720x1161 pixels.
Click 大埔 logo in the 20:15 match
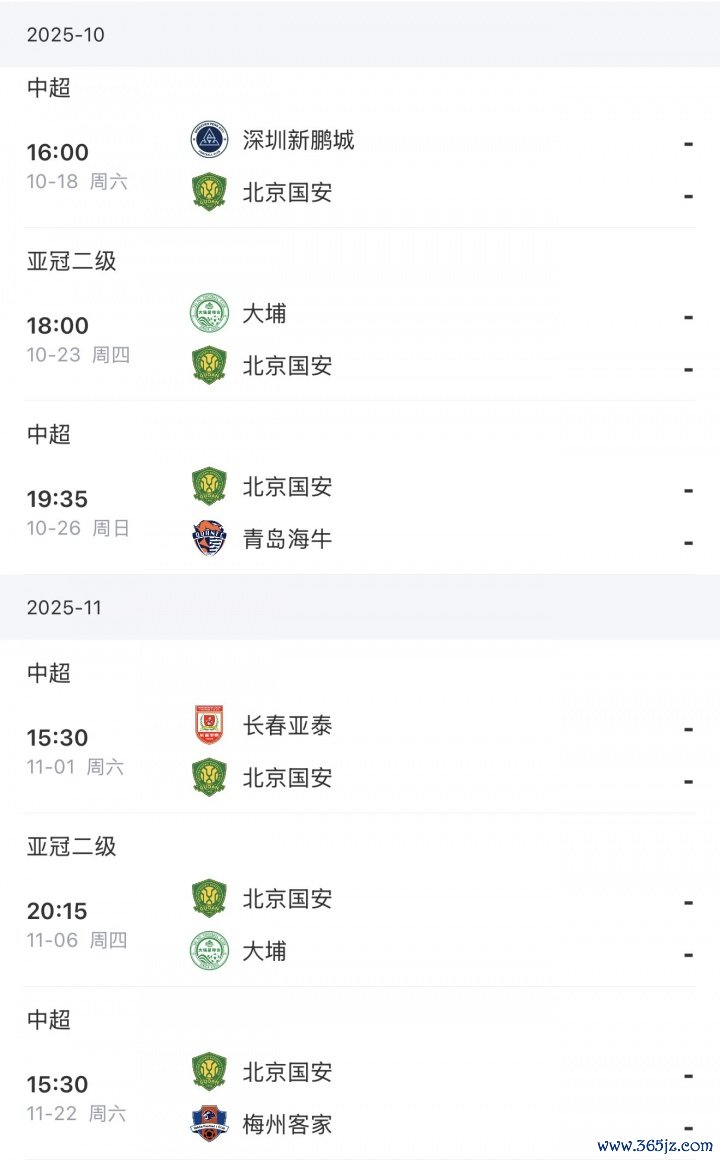click(209, 951)
